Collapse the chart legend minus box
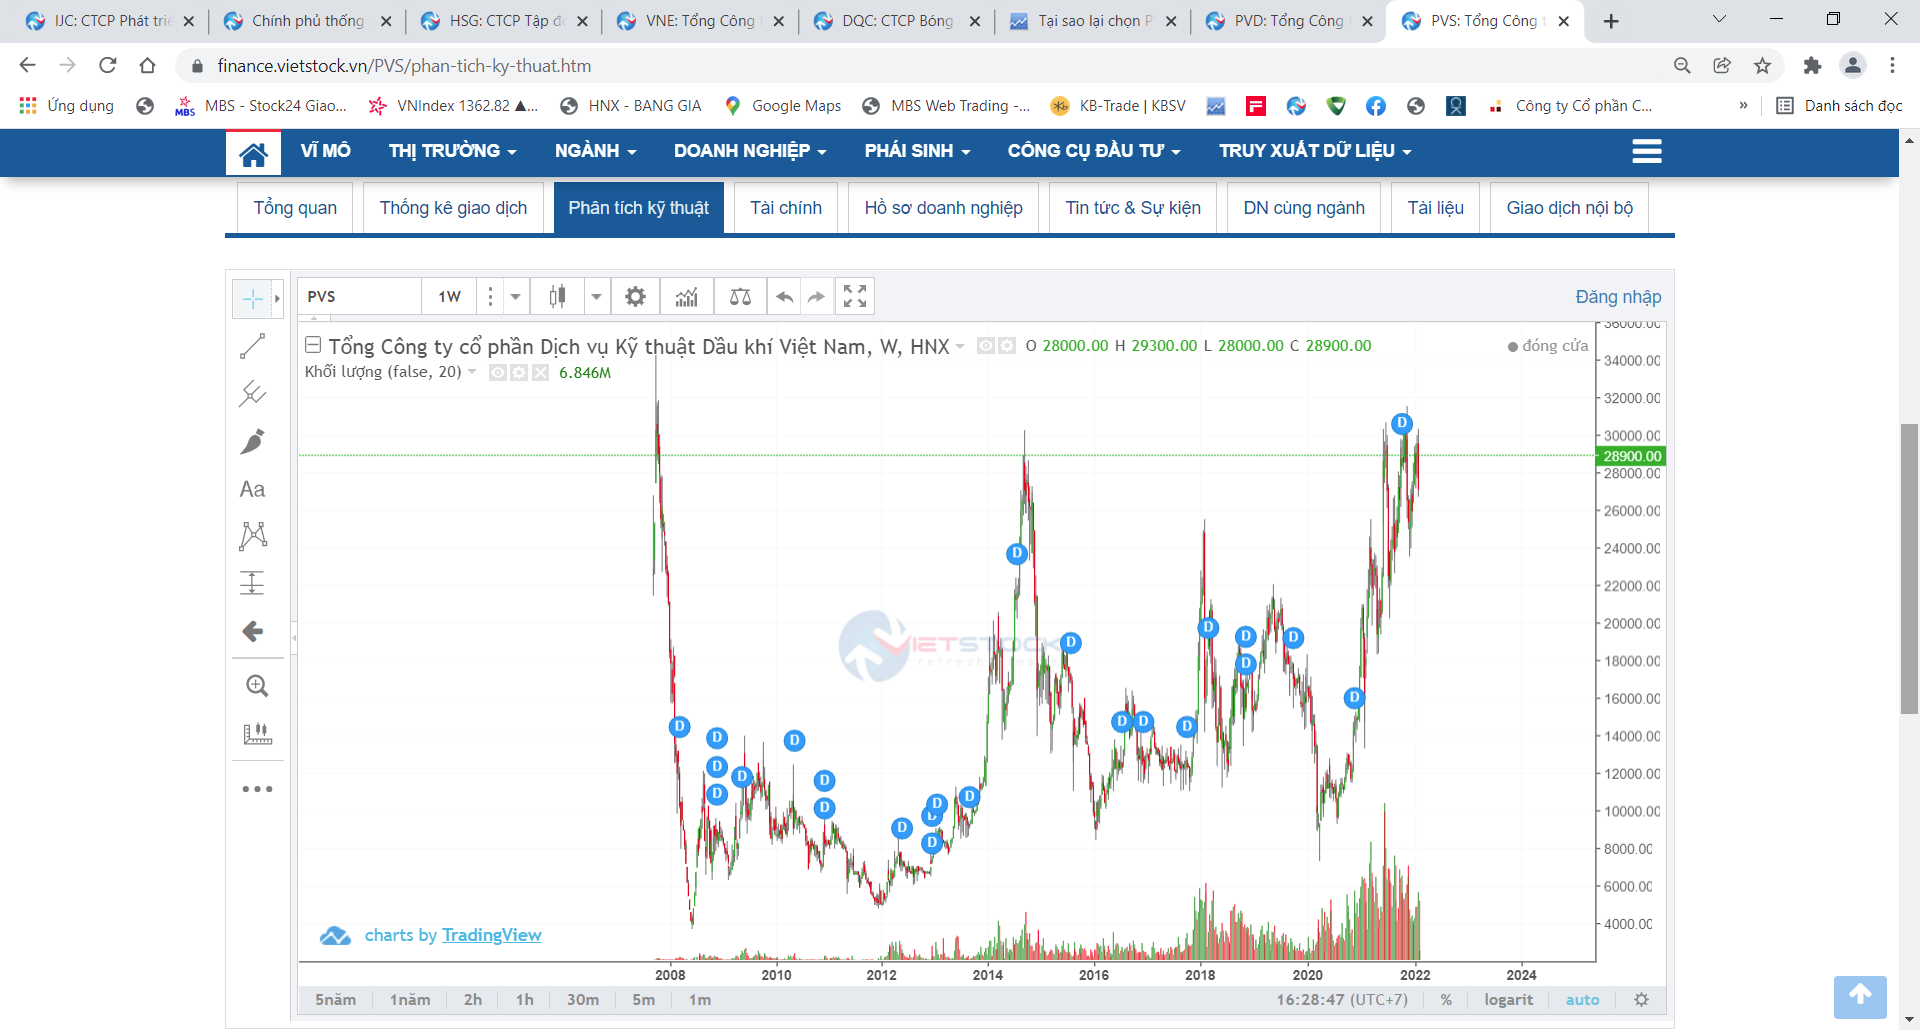Viewport: 1920px width, 1030px height. tap(313, 345)
